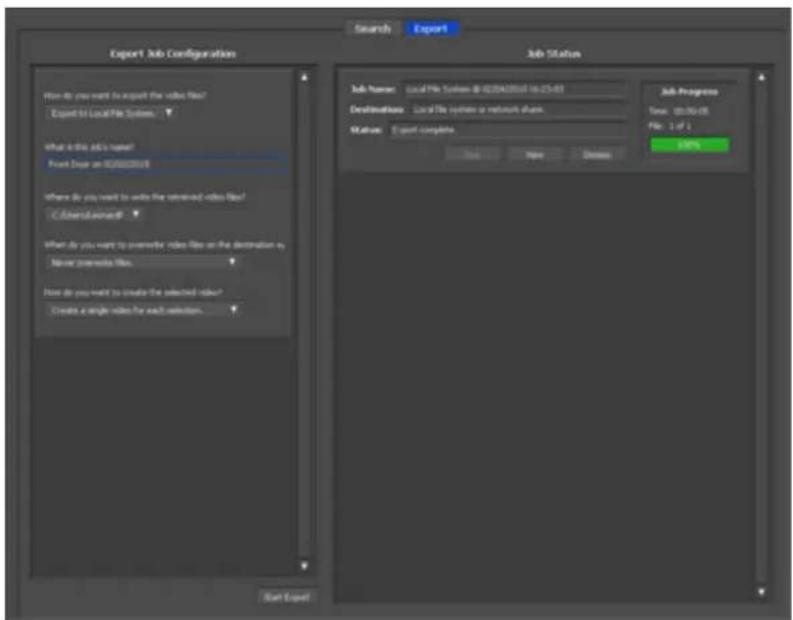Click the Status 'Export complete' field

pyautogui.click(x=507, y=130)
